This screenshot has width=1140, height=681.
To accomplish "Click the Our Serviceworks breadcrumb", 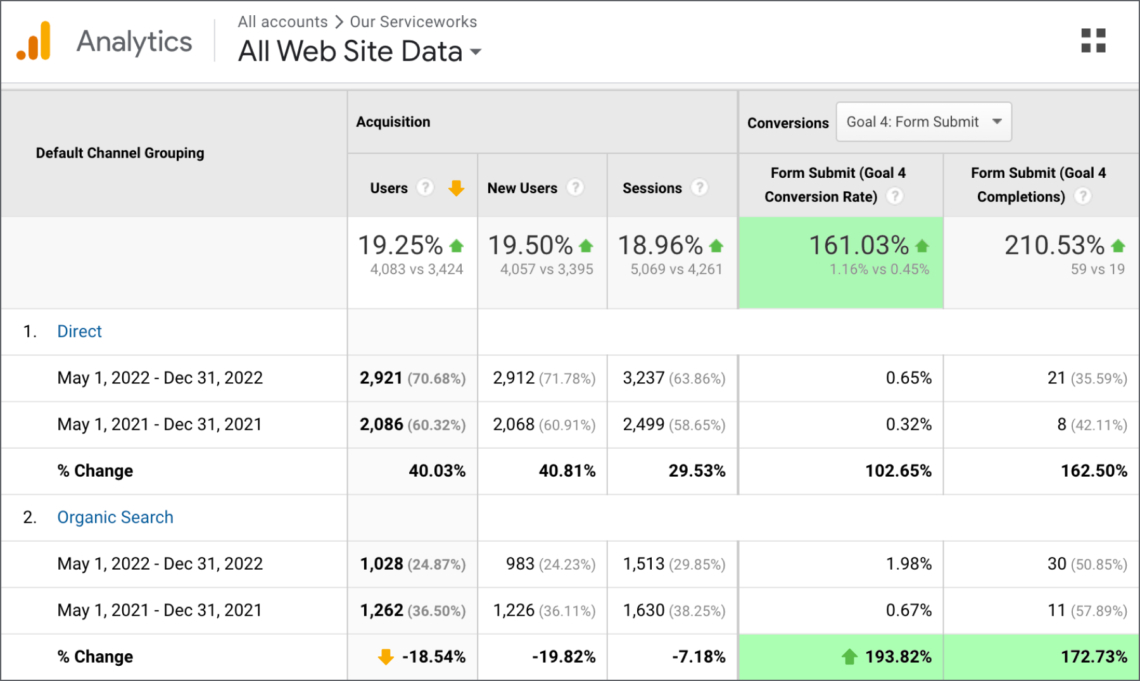I will coord(413,21).
